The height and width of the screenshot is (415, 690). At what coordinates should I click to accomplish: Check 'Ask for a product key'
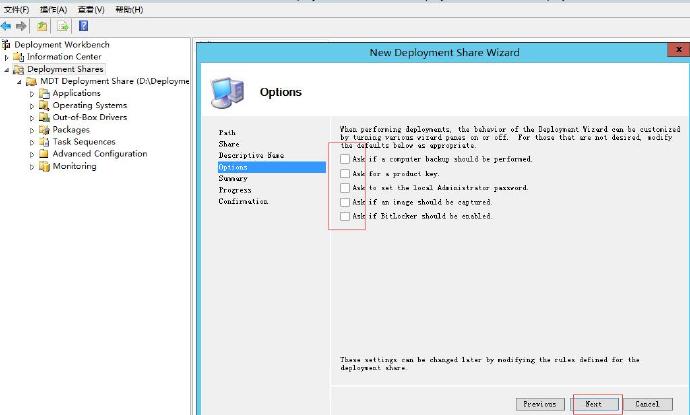(x=345, y=174)
